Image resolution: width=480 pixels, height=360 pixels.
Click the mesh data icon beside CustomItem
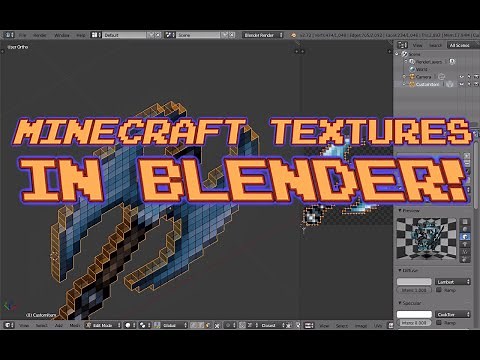(450, 84)
